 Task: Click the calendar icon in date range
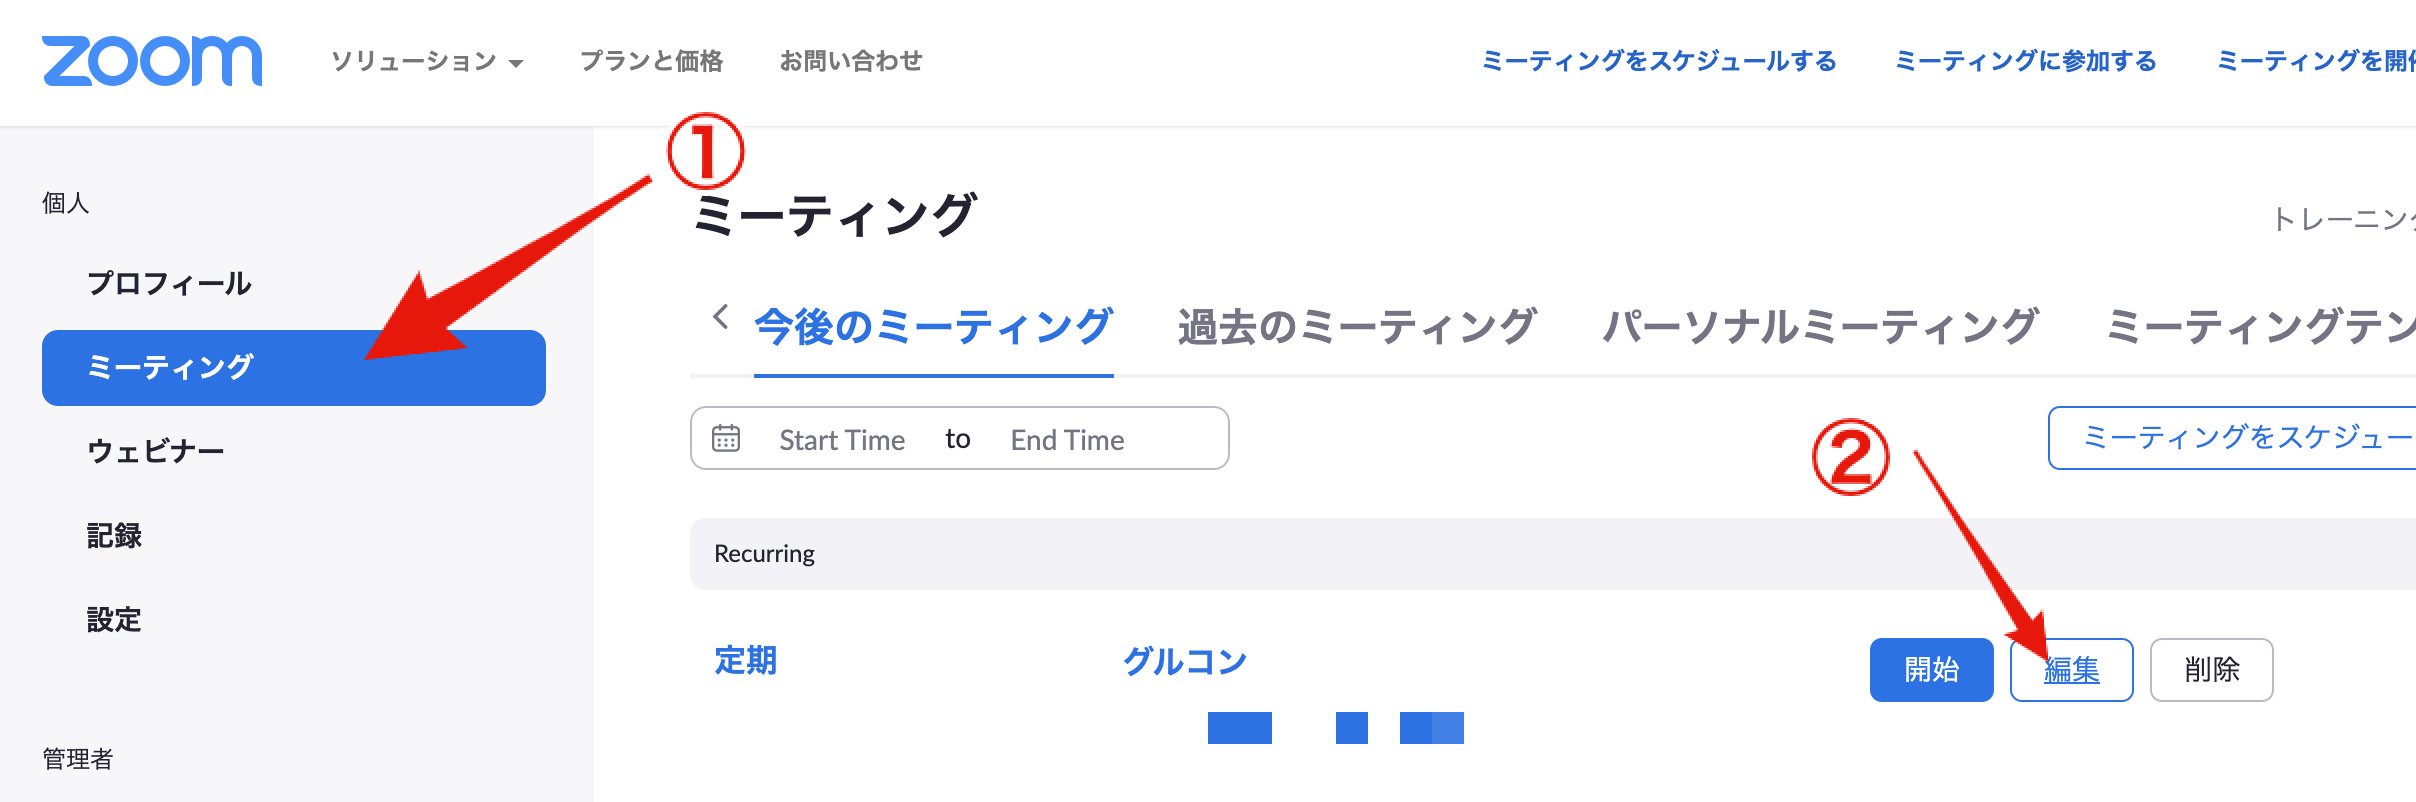coord(726,438)
